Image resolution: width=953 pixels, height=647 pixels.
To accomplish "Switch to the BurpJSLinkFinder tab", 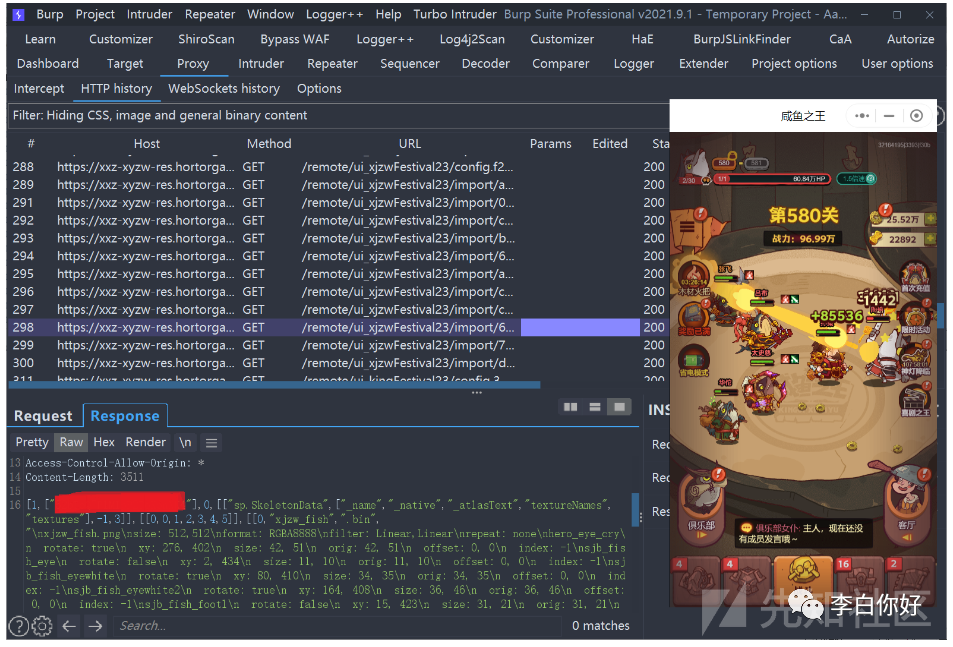I will 742,39.
